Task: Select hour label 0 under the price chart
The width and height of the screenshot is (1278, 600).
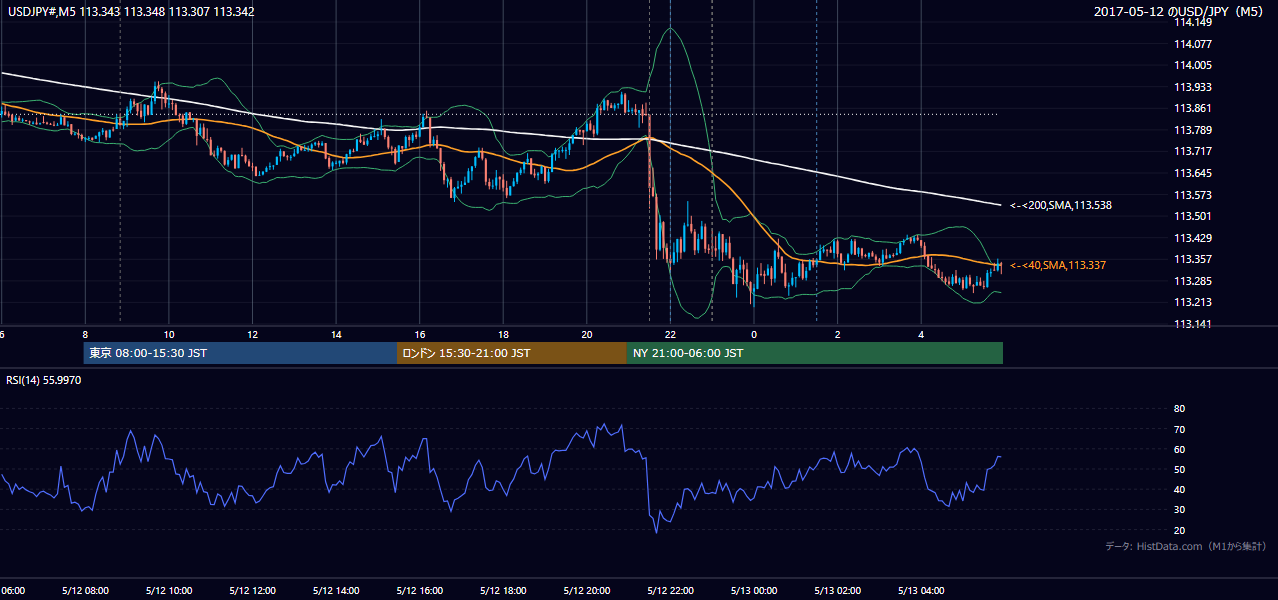Action: point(754,334)
